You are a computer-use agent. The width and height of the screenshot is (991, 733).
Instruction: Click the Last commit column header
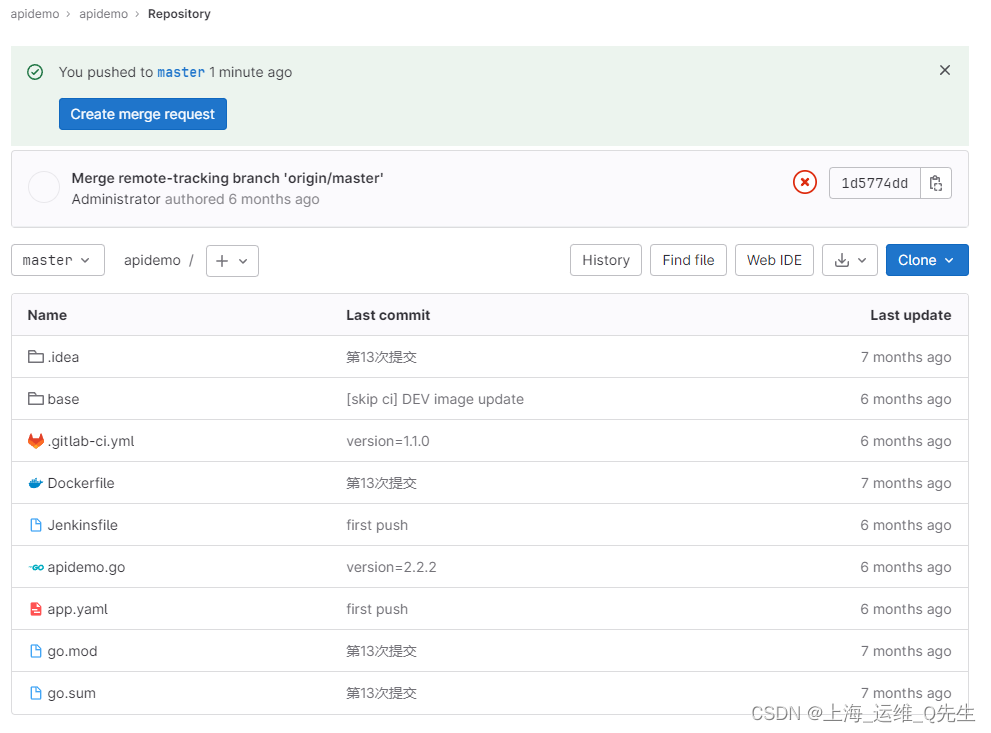pyautogui.click(x=388, y=315)
